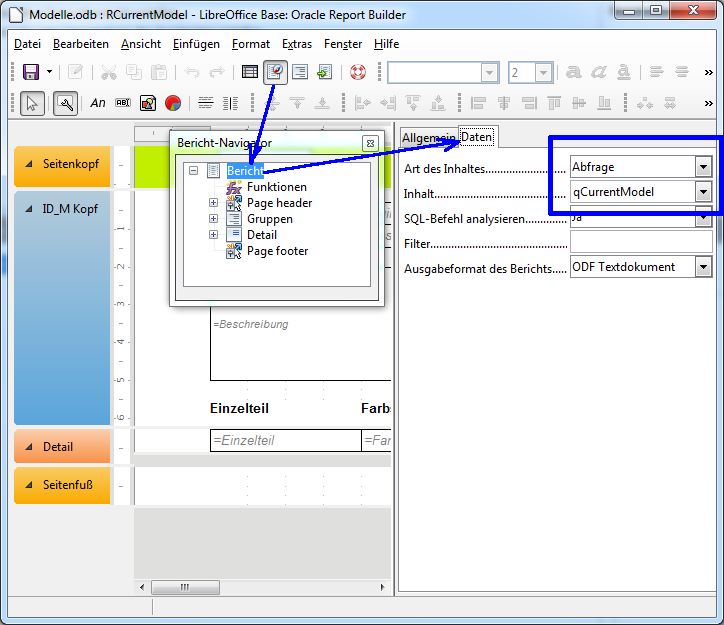Viewport: 724px width, 625px height.
Task: Click the Paste clipboard icon
Action: [x=159, y=72]
